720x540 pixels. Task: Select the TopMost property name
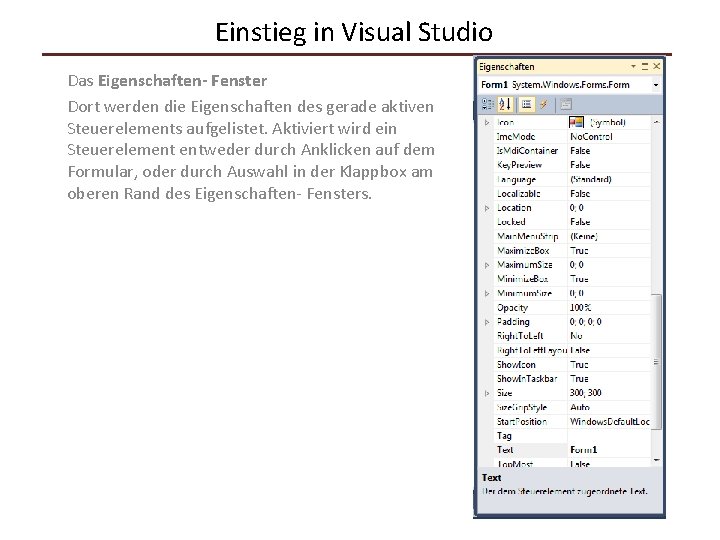pyautogui.click(x=515, y=464)
